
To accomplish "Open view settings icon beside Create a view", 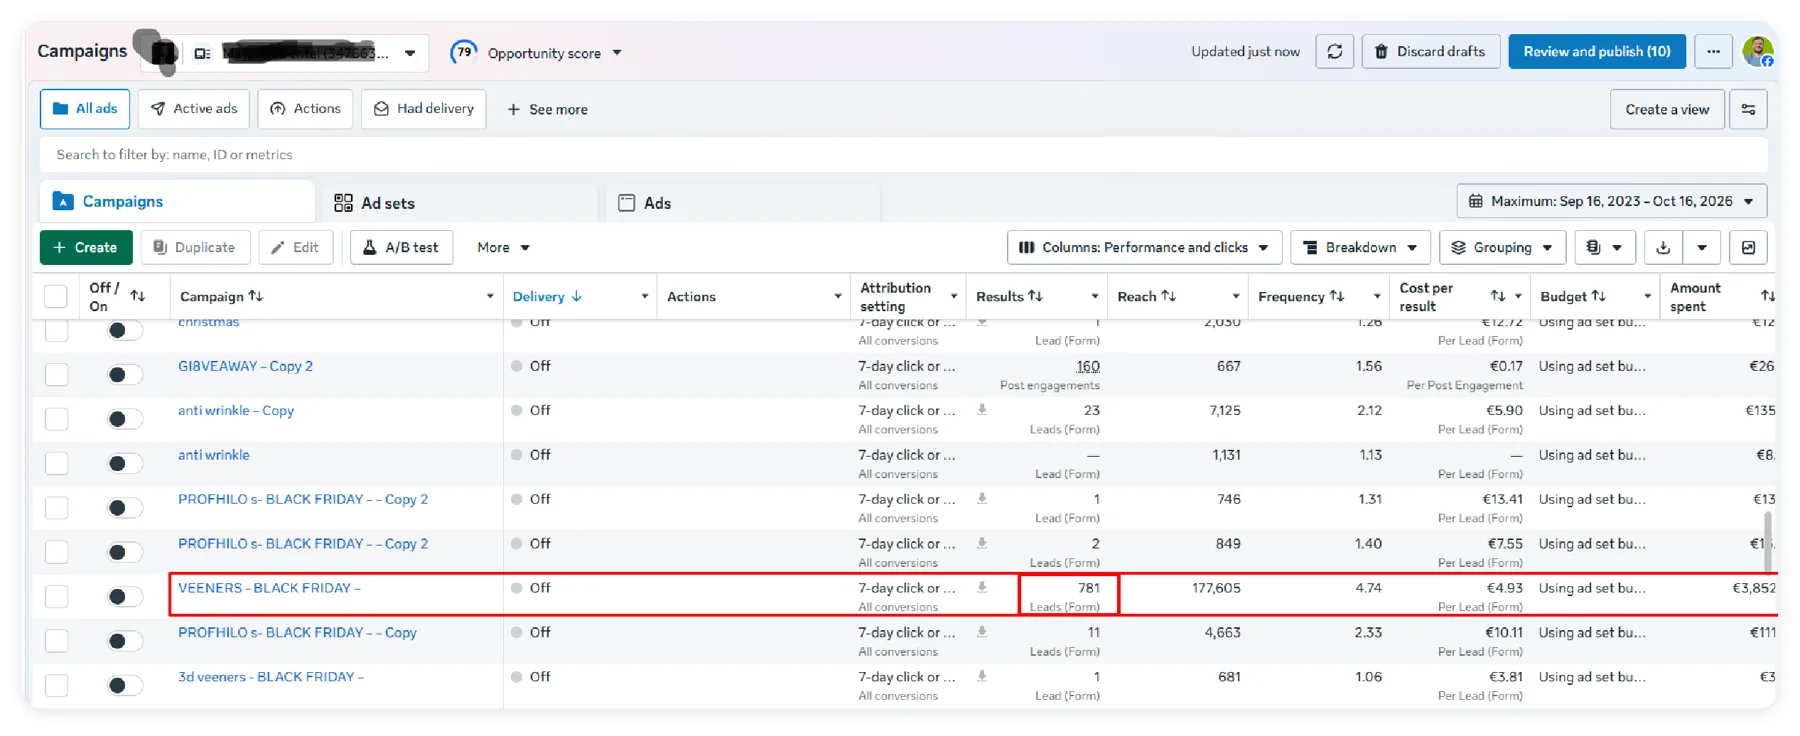I will click(x=1748, y=109).
